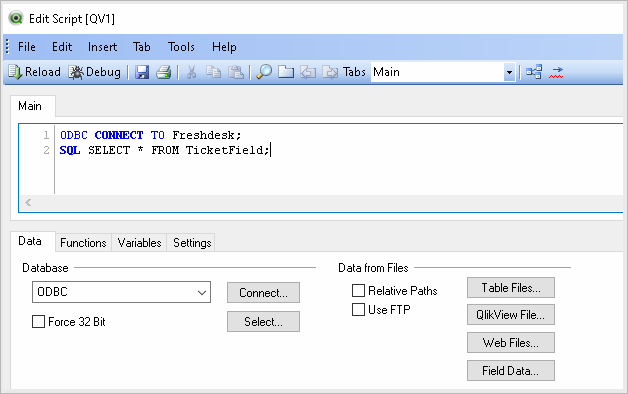This screenshot has height=394, width=628.
Task: Add new tab icon
Action: [286, 72]
